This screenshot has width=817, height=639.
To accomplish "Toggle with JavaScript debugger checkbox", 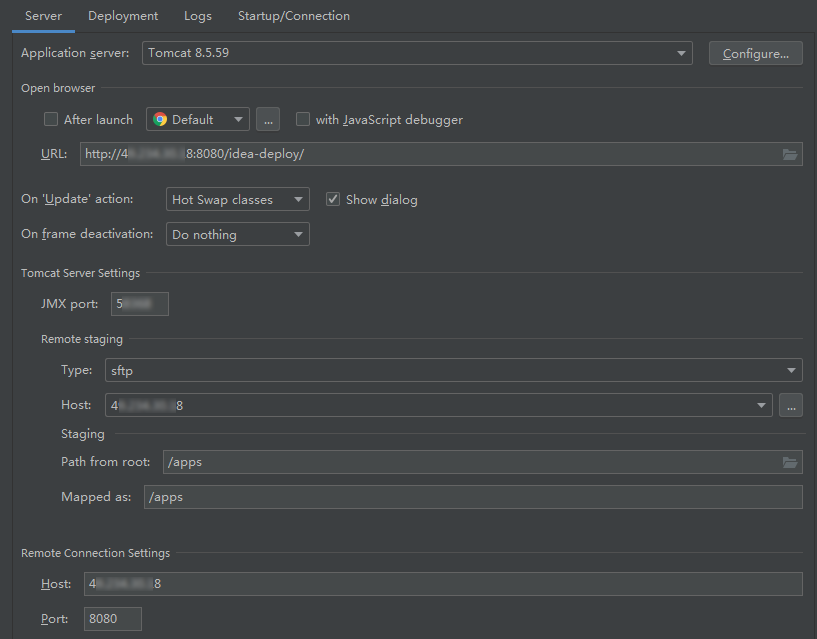I will [x=303, y=120].
